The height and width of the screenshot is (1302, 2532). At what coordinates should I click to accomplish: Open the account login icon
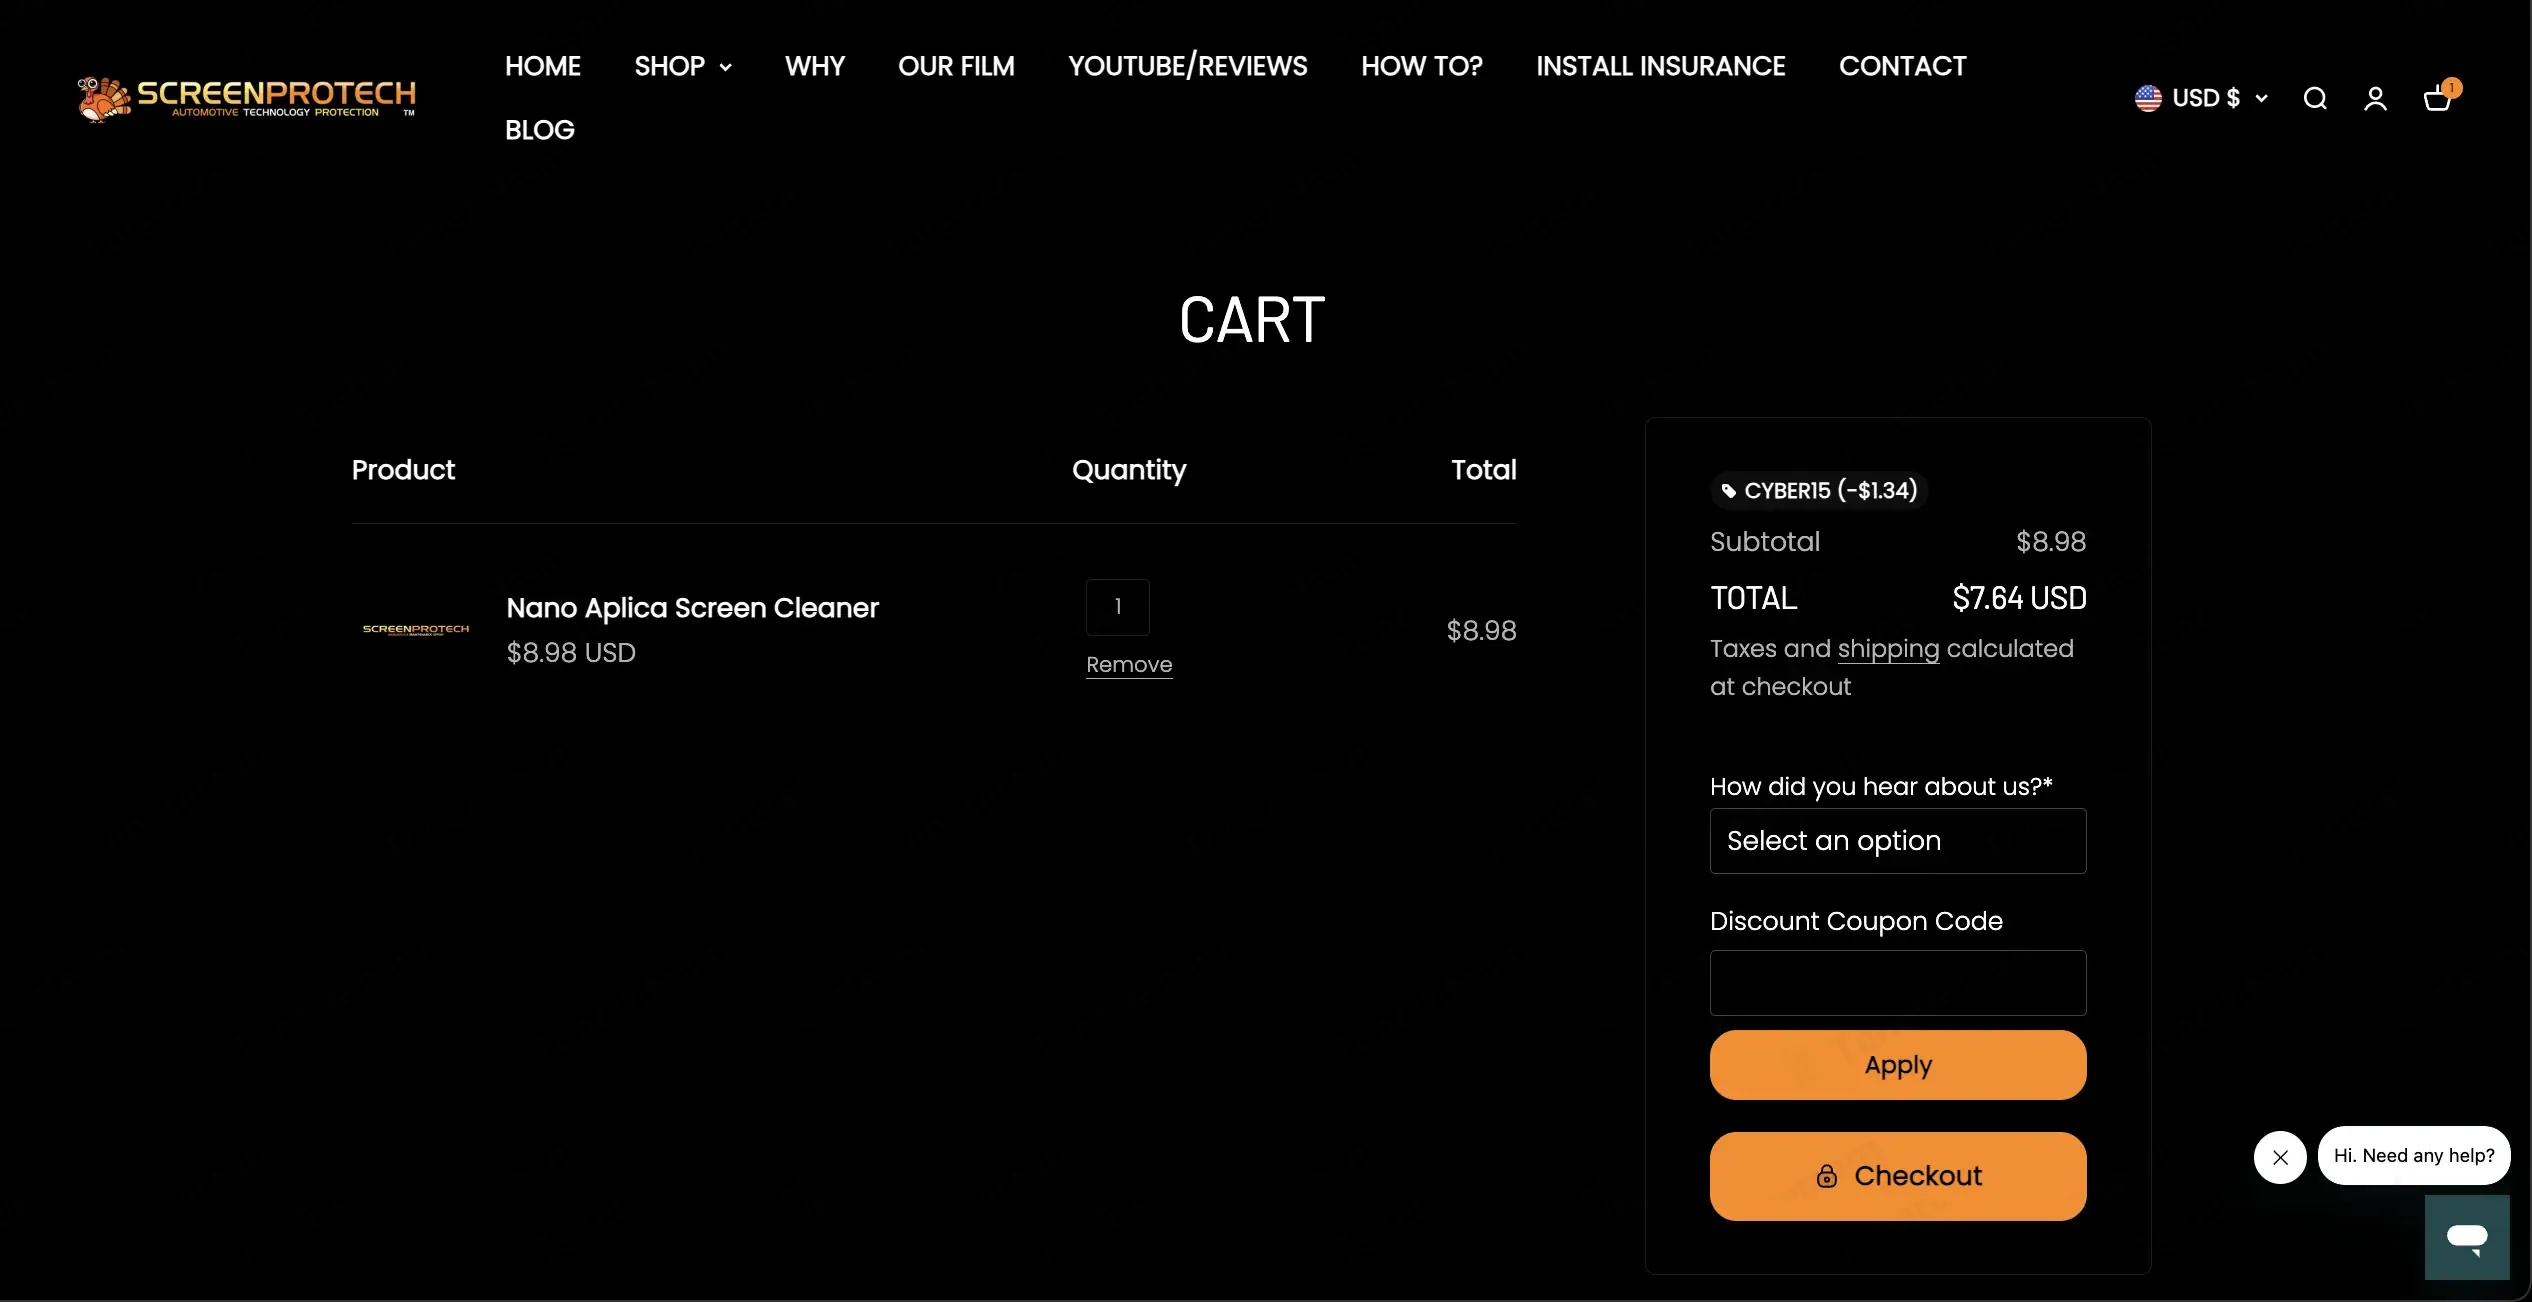(x=2375, y=98)
